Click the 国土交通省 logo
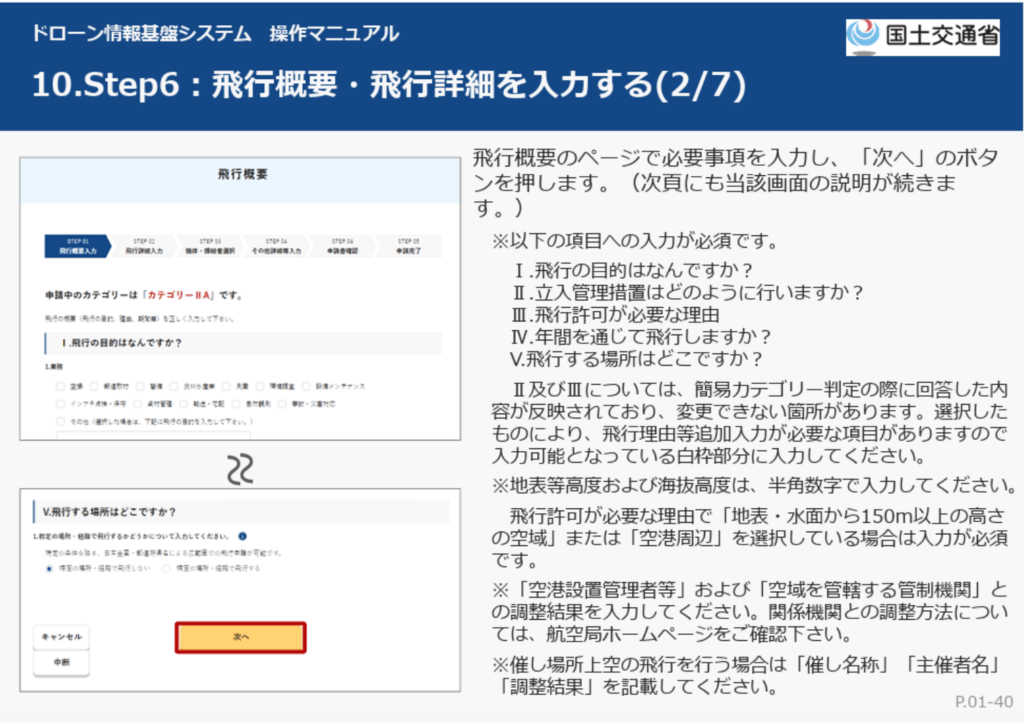 [x=921, y=36]
